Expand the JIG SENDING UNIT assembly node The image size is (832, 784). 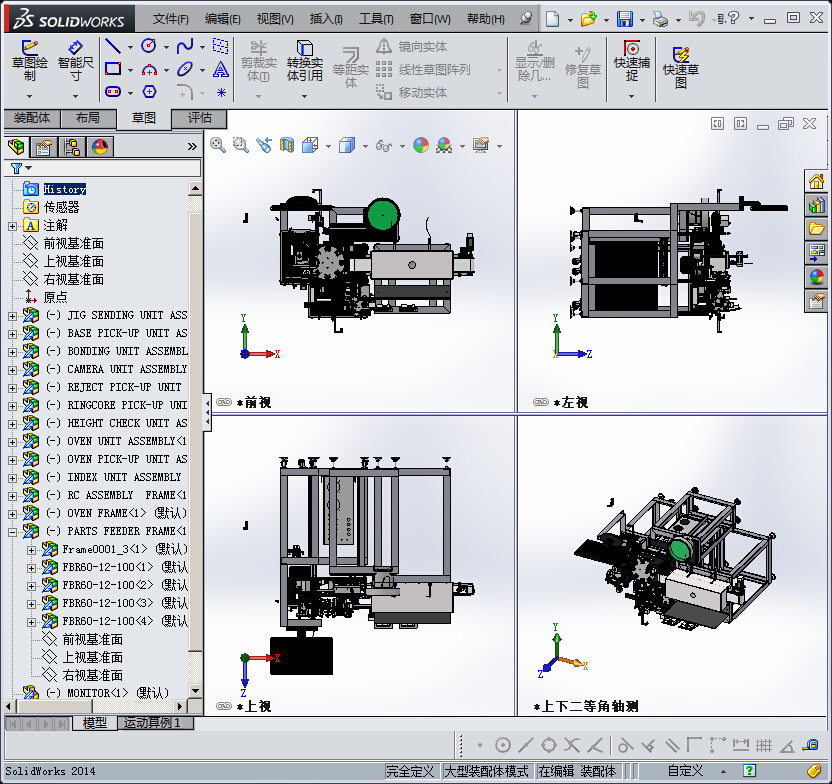point(13,316)
